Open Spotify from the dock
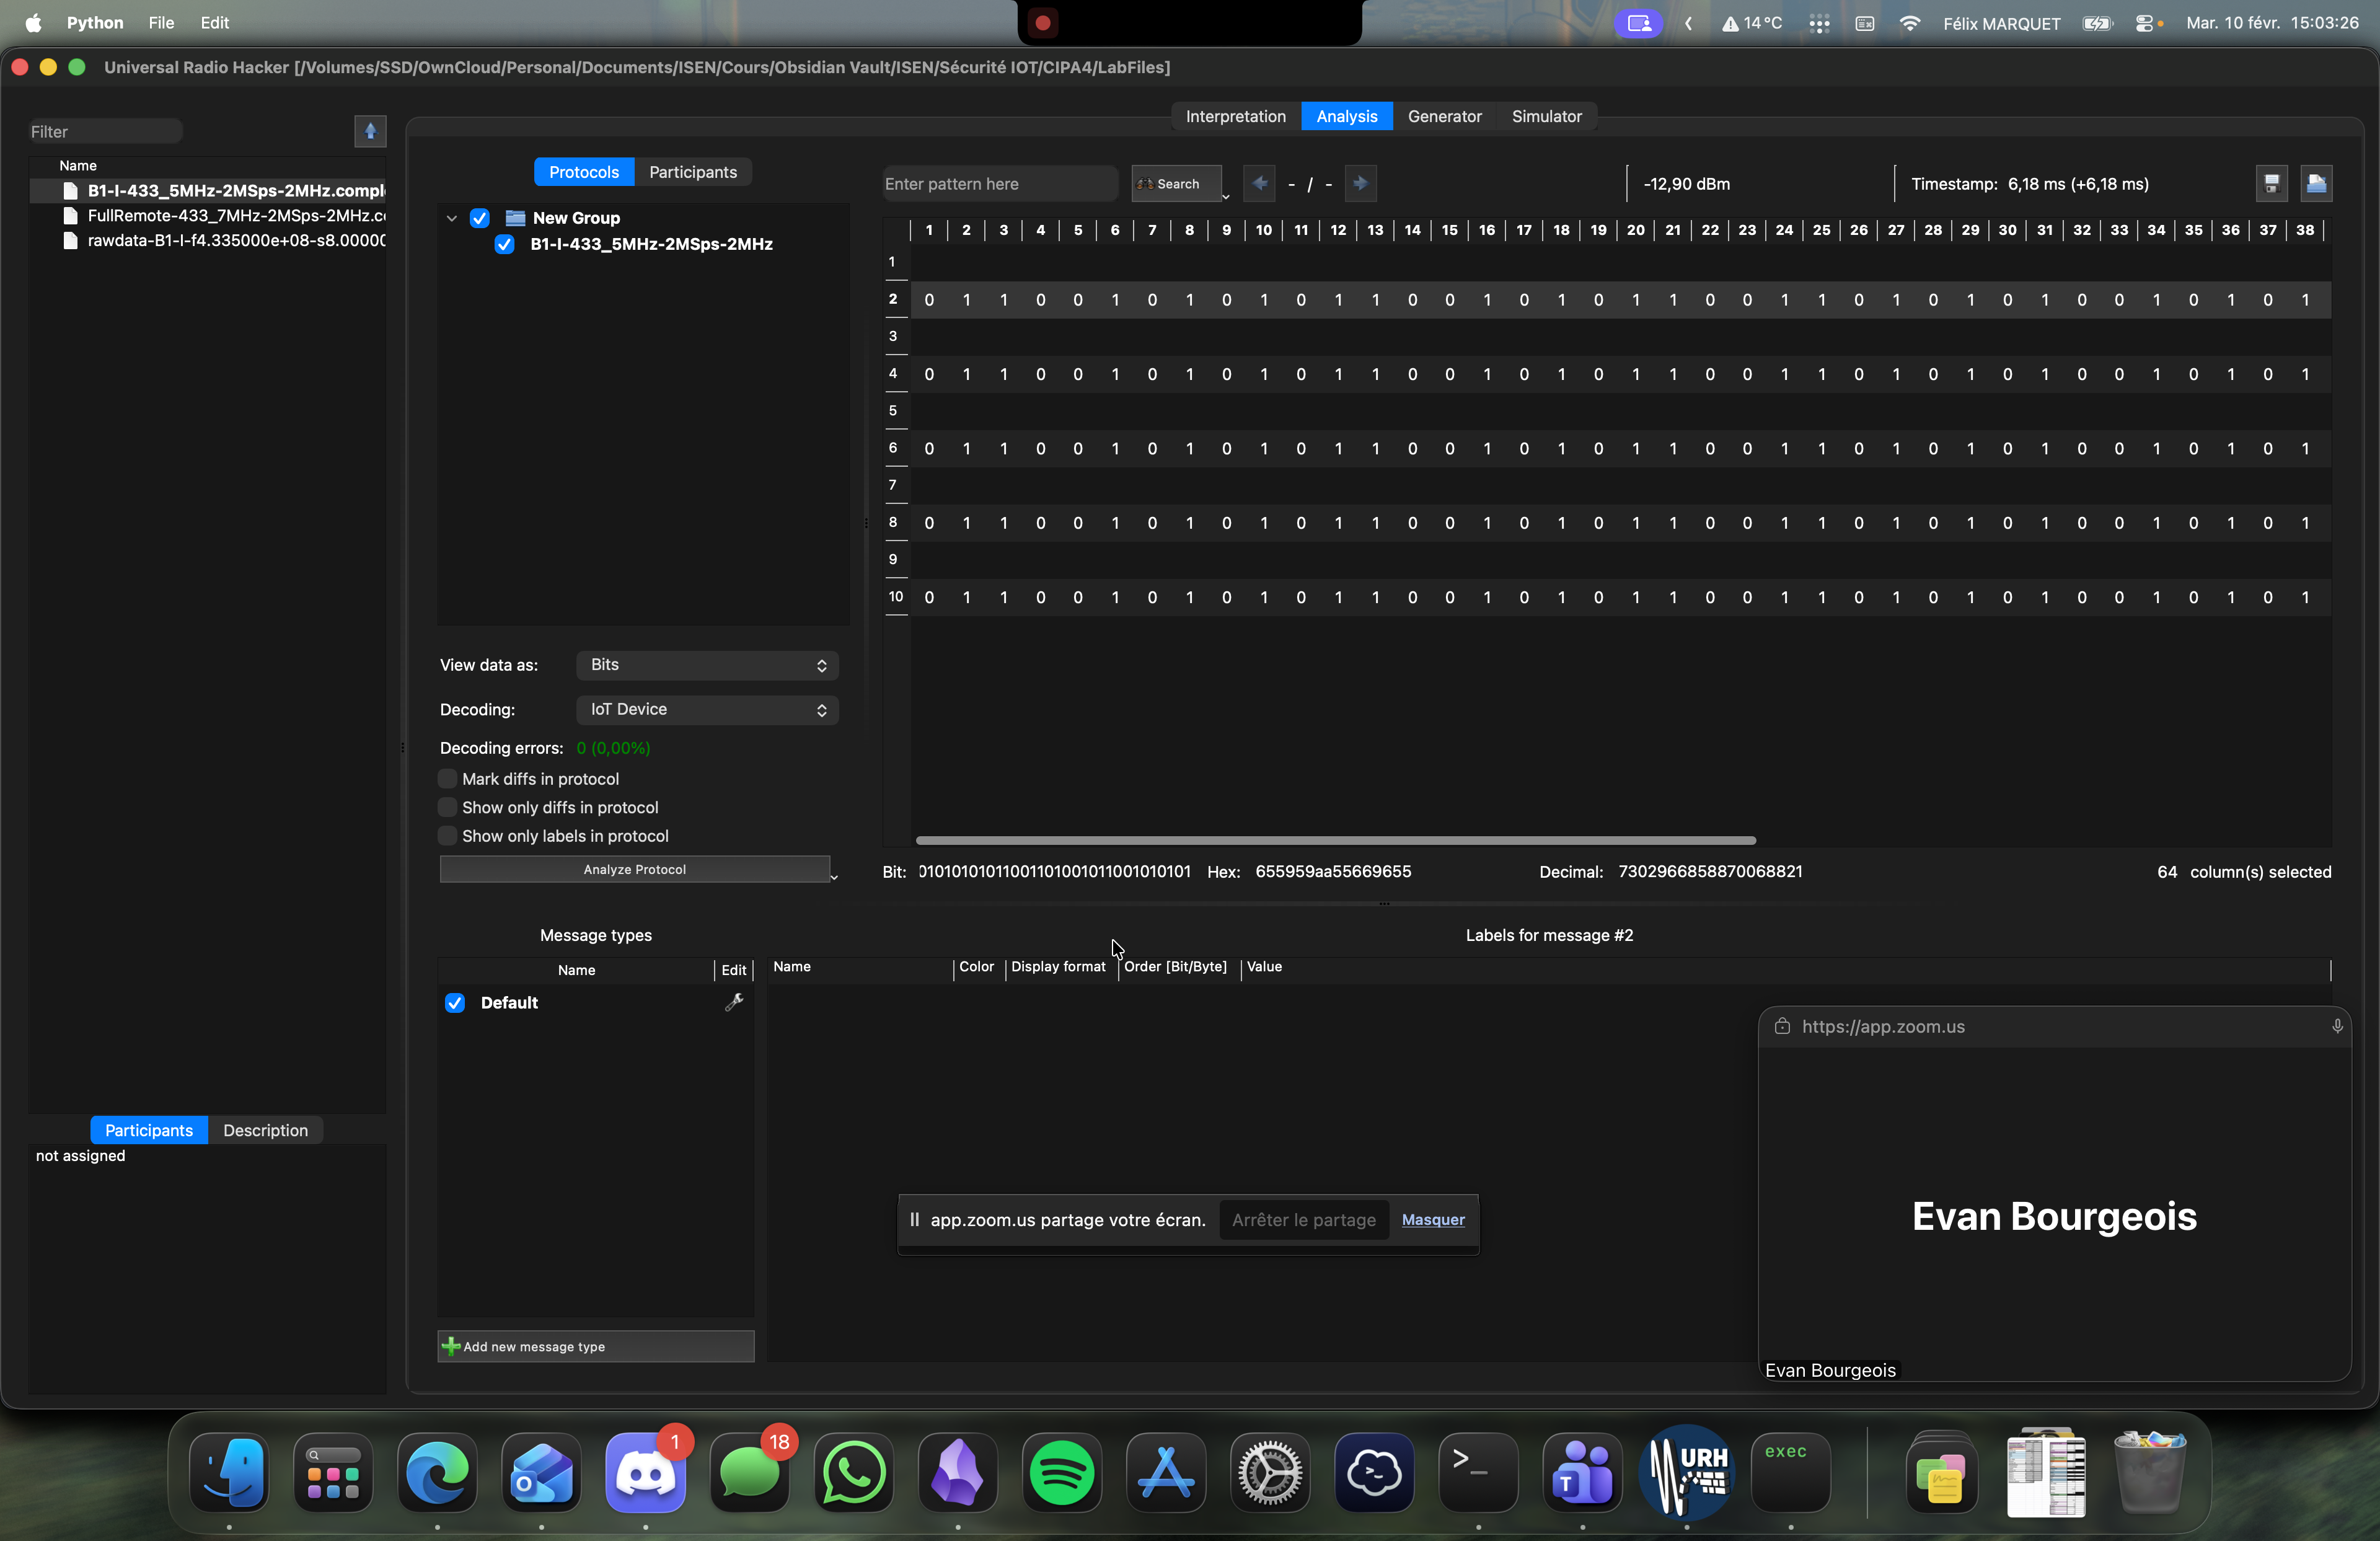Viewport: 2380px width, 1541px height. point(1061,1473)
